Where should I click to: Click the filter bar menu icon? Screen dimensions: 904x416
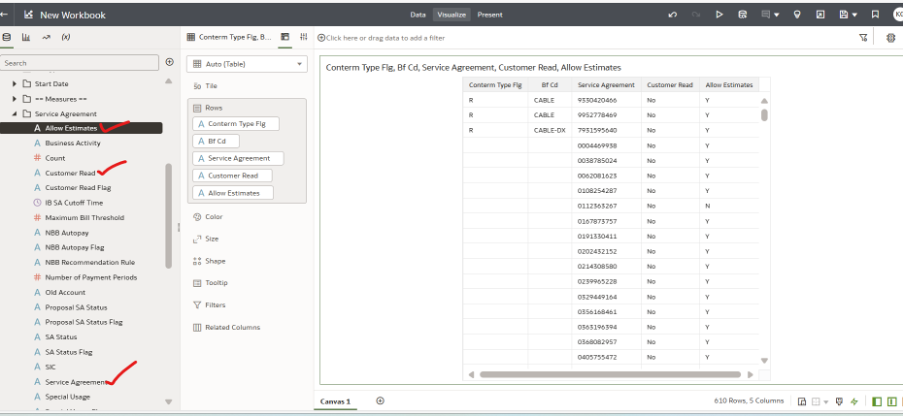click(x=862, y=37)
